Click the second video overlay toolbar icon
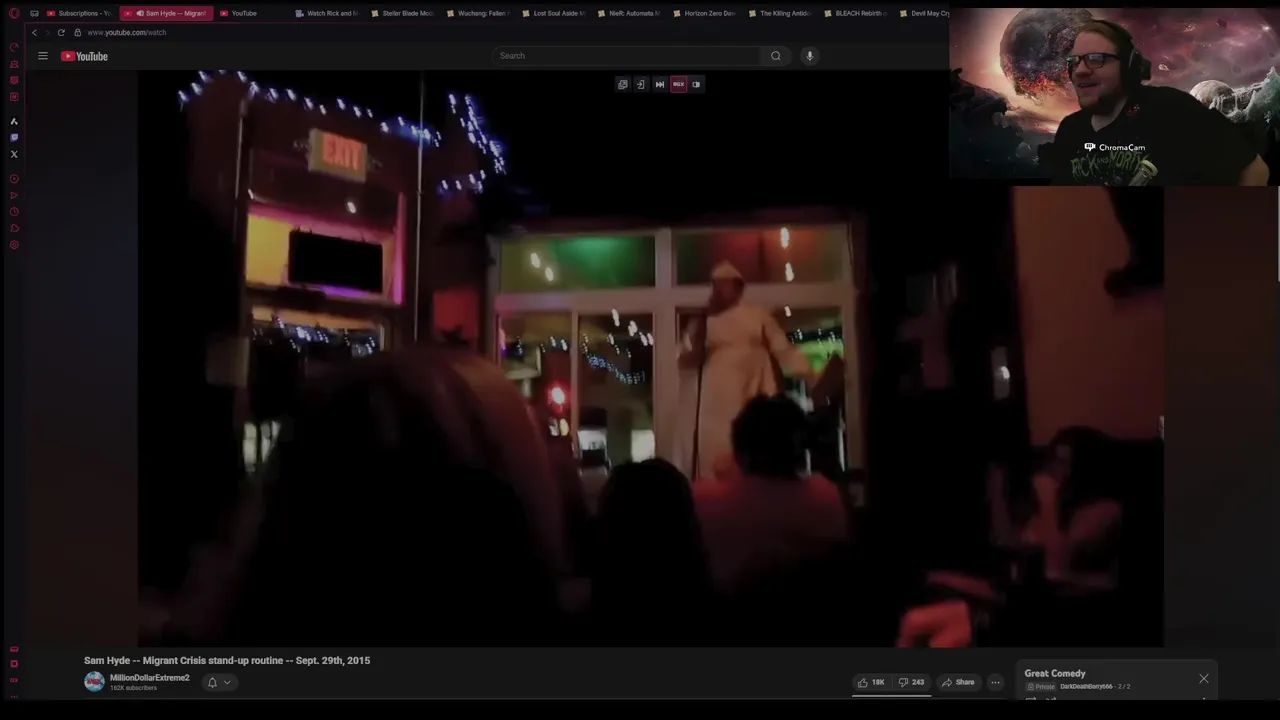1280x720 pixels. click(641, 84)
